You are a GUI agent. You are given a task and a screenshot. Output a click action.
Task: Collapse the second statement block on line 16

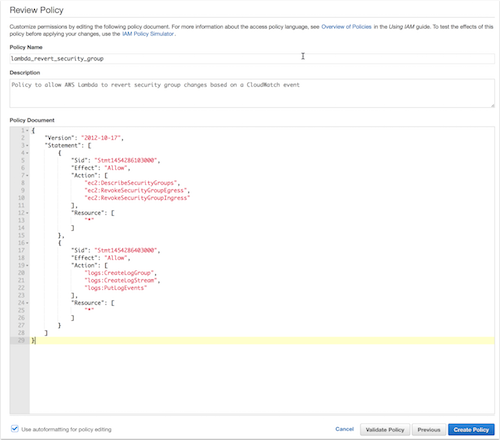tap(27, 243)
